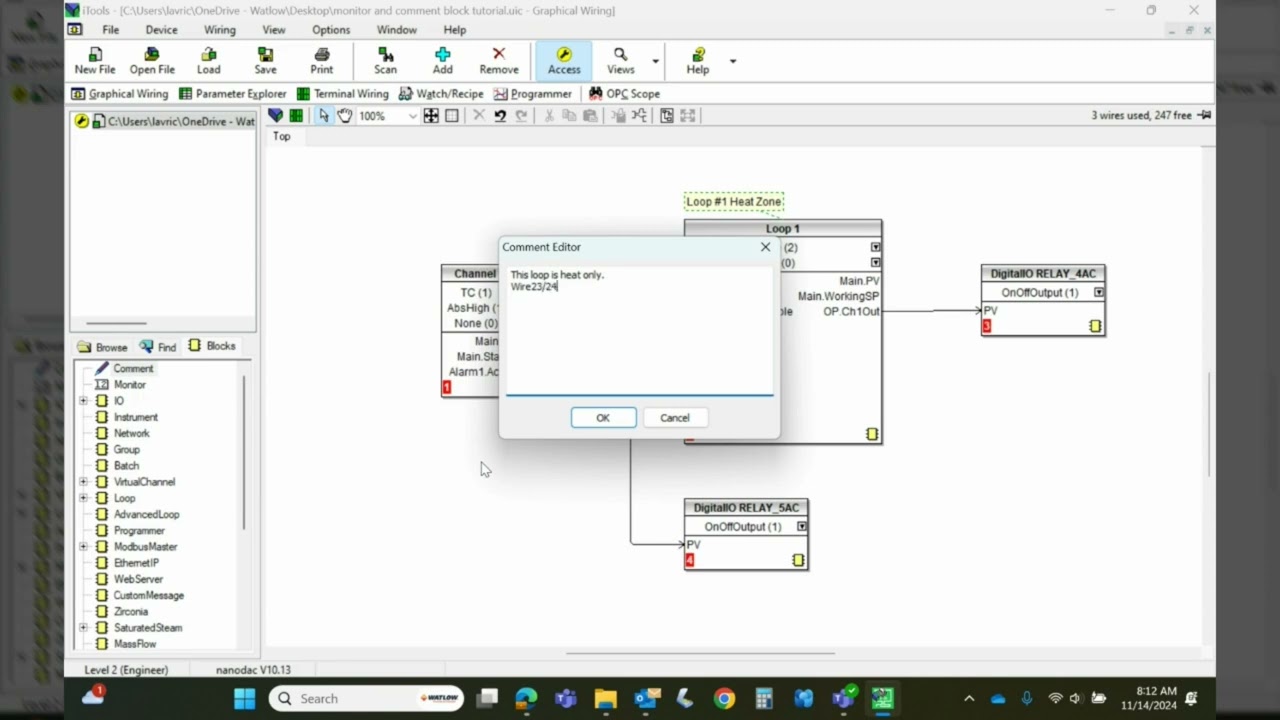Image resolution: width=1280 pixels, height=720 pixels.
Task: Click the Paste clipboard icon
Action: 590,116
